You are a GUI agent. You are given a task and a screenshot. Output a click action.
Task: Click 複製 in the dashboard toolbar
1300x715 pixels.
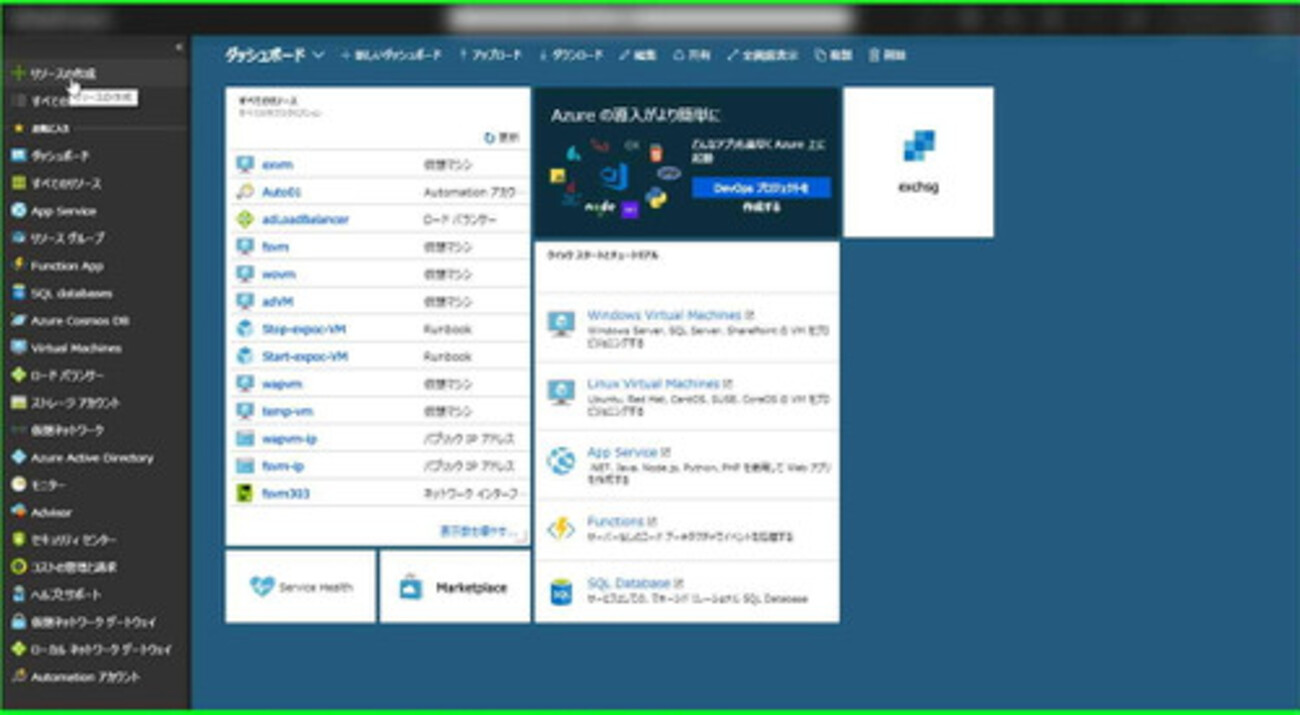[x=834, y=56]
